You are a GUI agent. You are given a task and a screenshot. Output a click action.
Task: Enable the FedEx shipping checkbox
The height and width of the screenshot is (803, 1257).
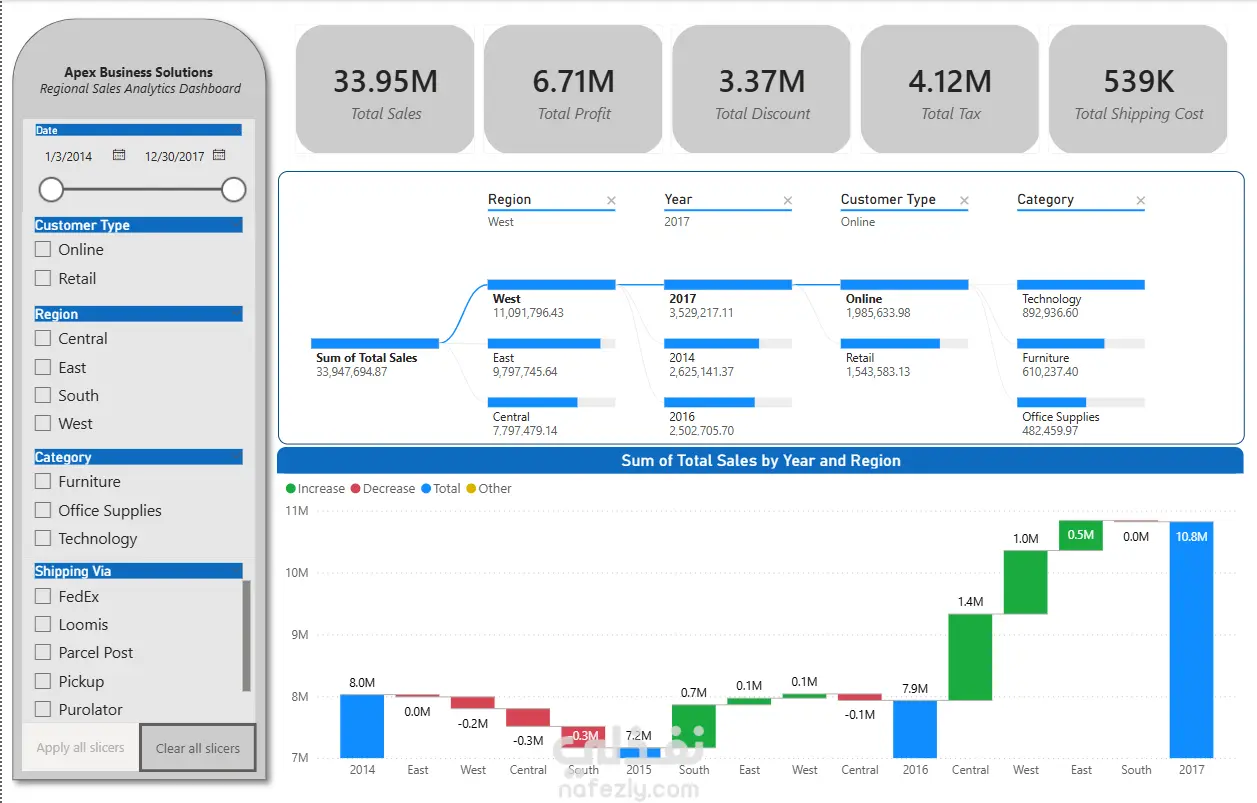click(43, 596)
